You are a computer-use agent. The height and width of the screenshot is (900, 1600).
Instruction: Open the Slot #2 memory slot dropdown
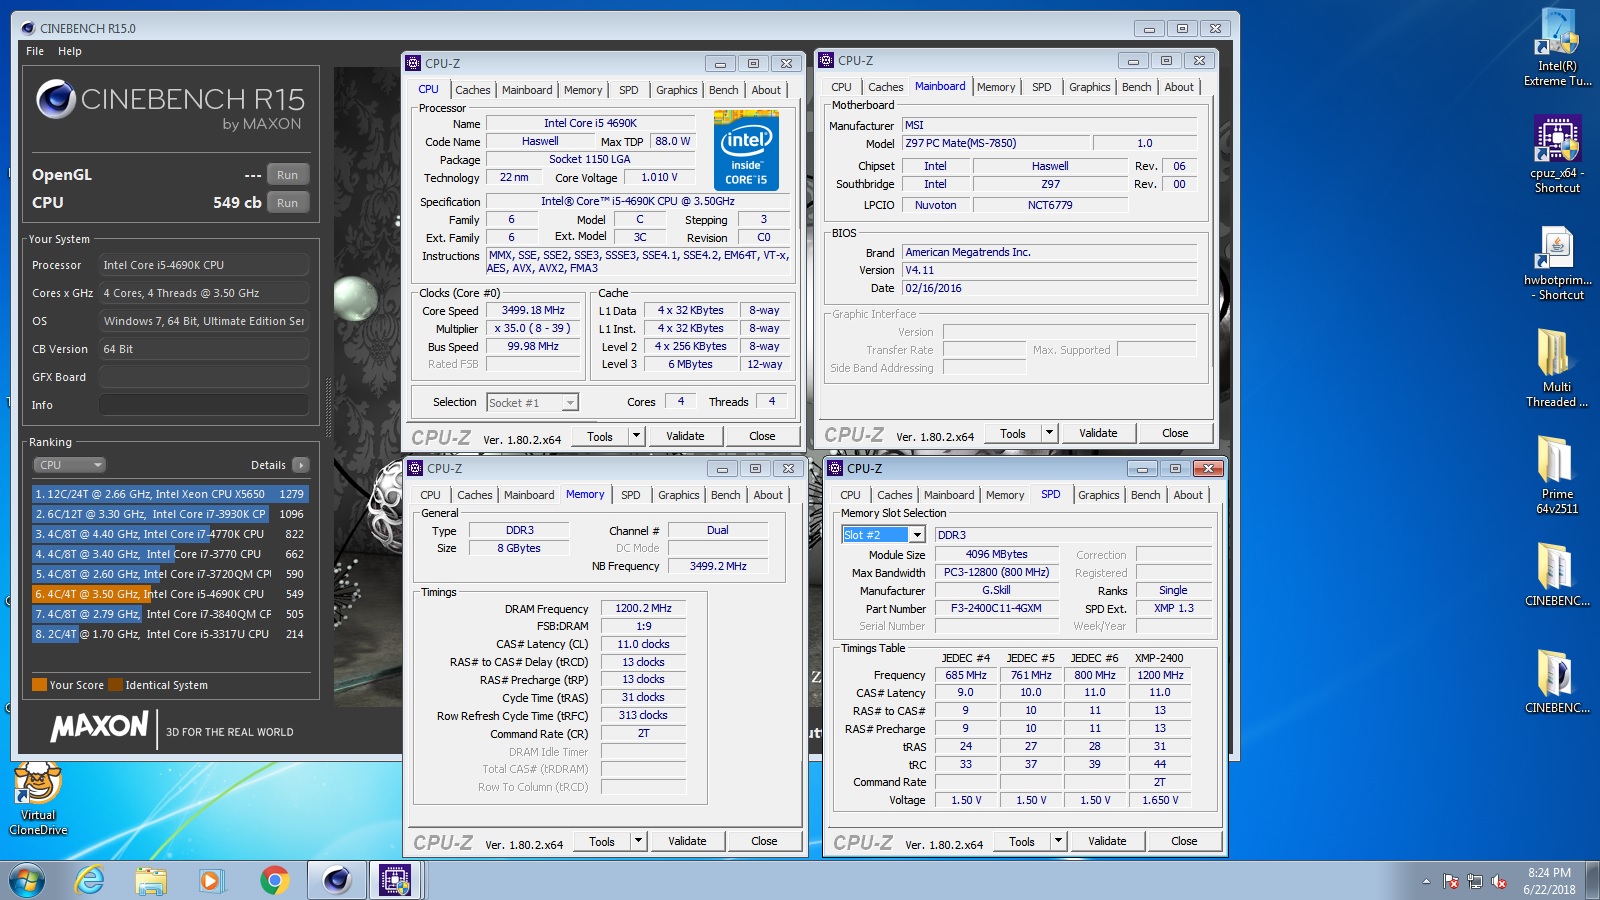point(883,535)
